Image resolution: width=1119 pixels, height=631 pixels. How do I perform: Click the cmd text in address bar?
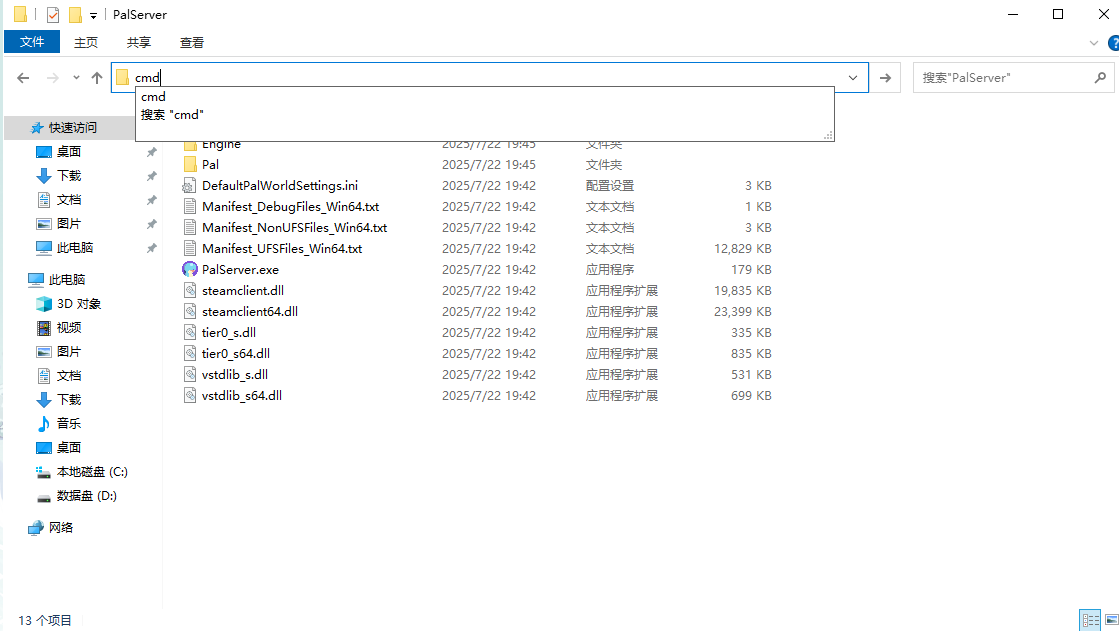point(147,78)
